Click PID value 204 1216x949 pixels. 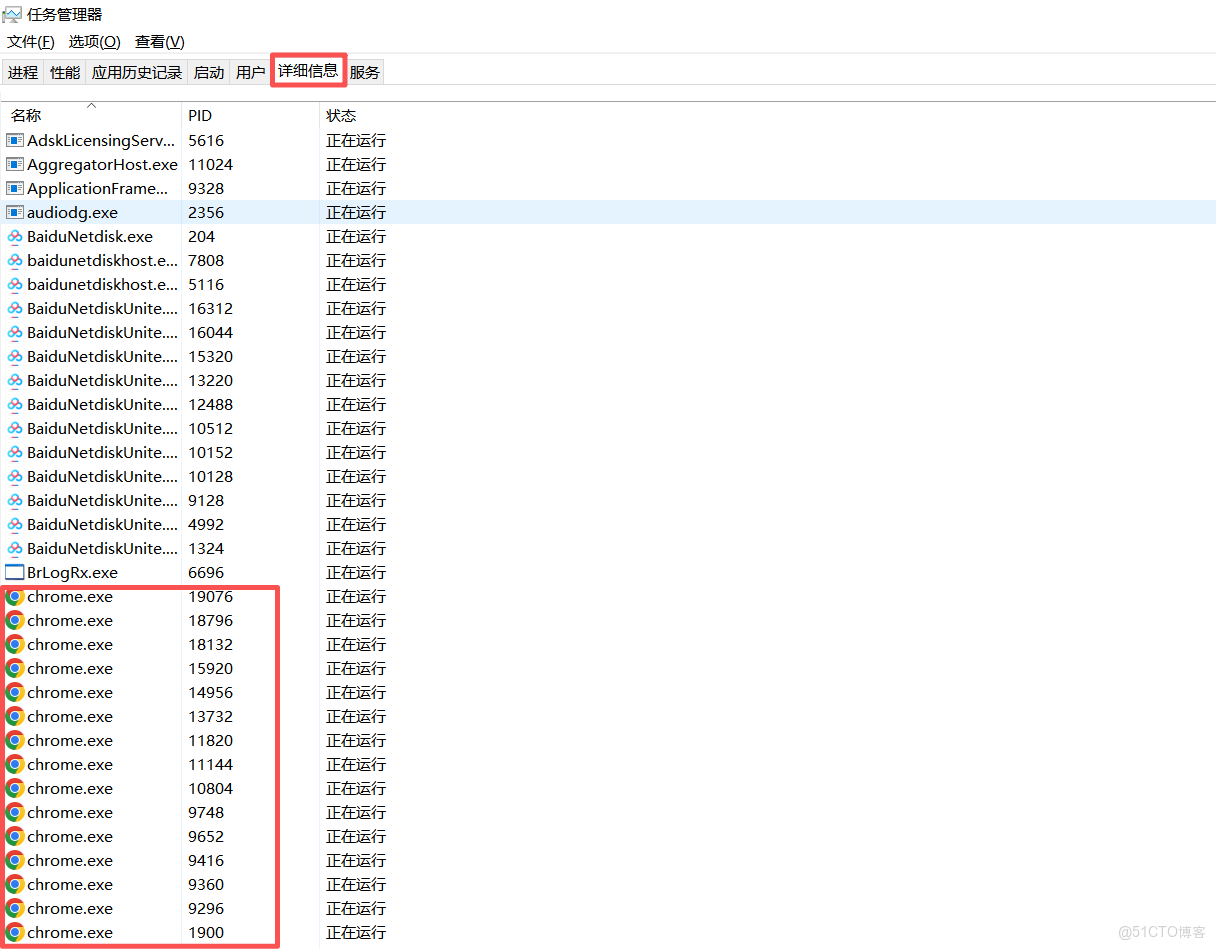click(202, 236)
